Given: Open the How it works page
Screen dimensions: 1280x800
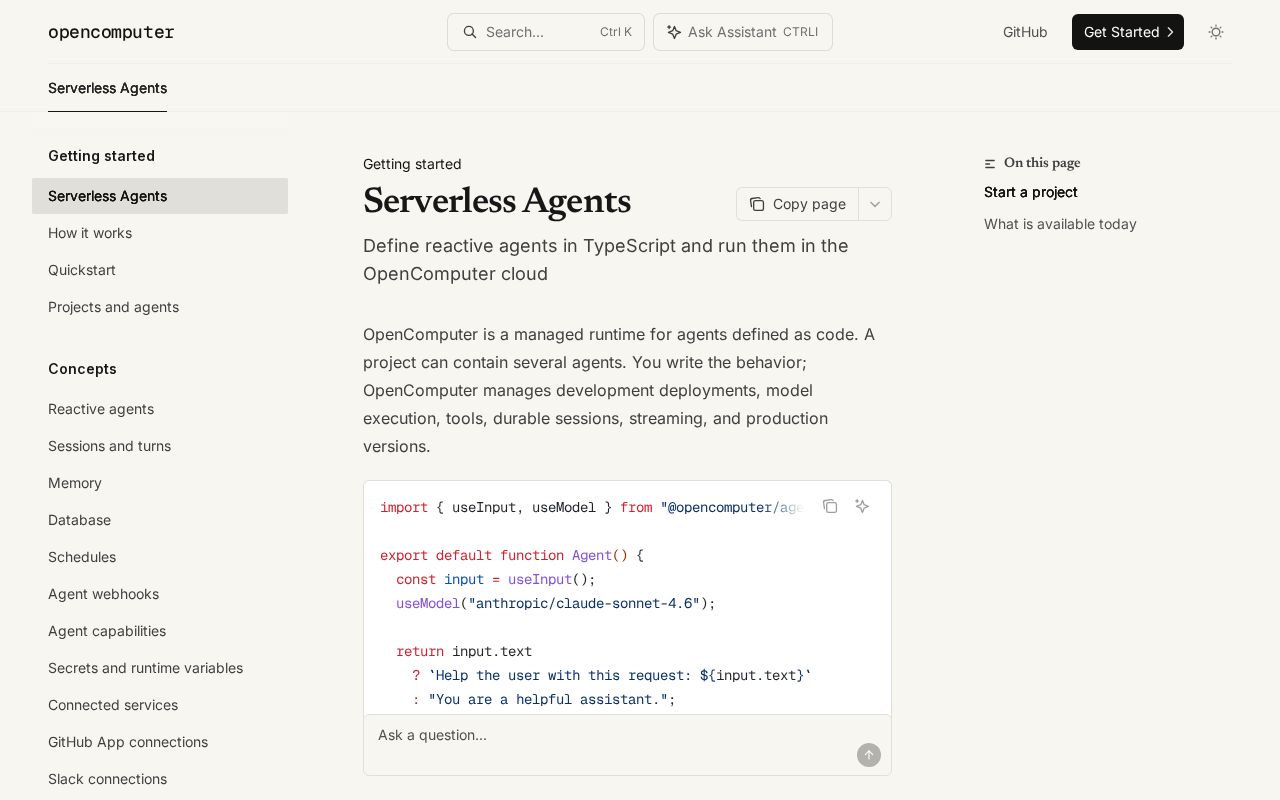Looking at the screenshot, I should tap(160, 233).
